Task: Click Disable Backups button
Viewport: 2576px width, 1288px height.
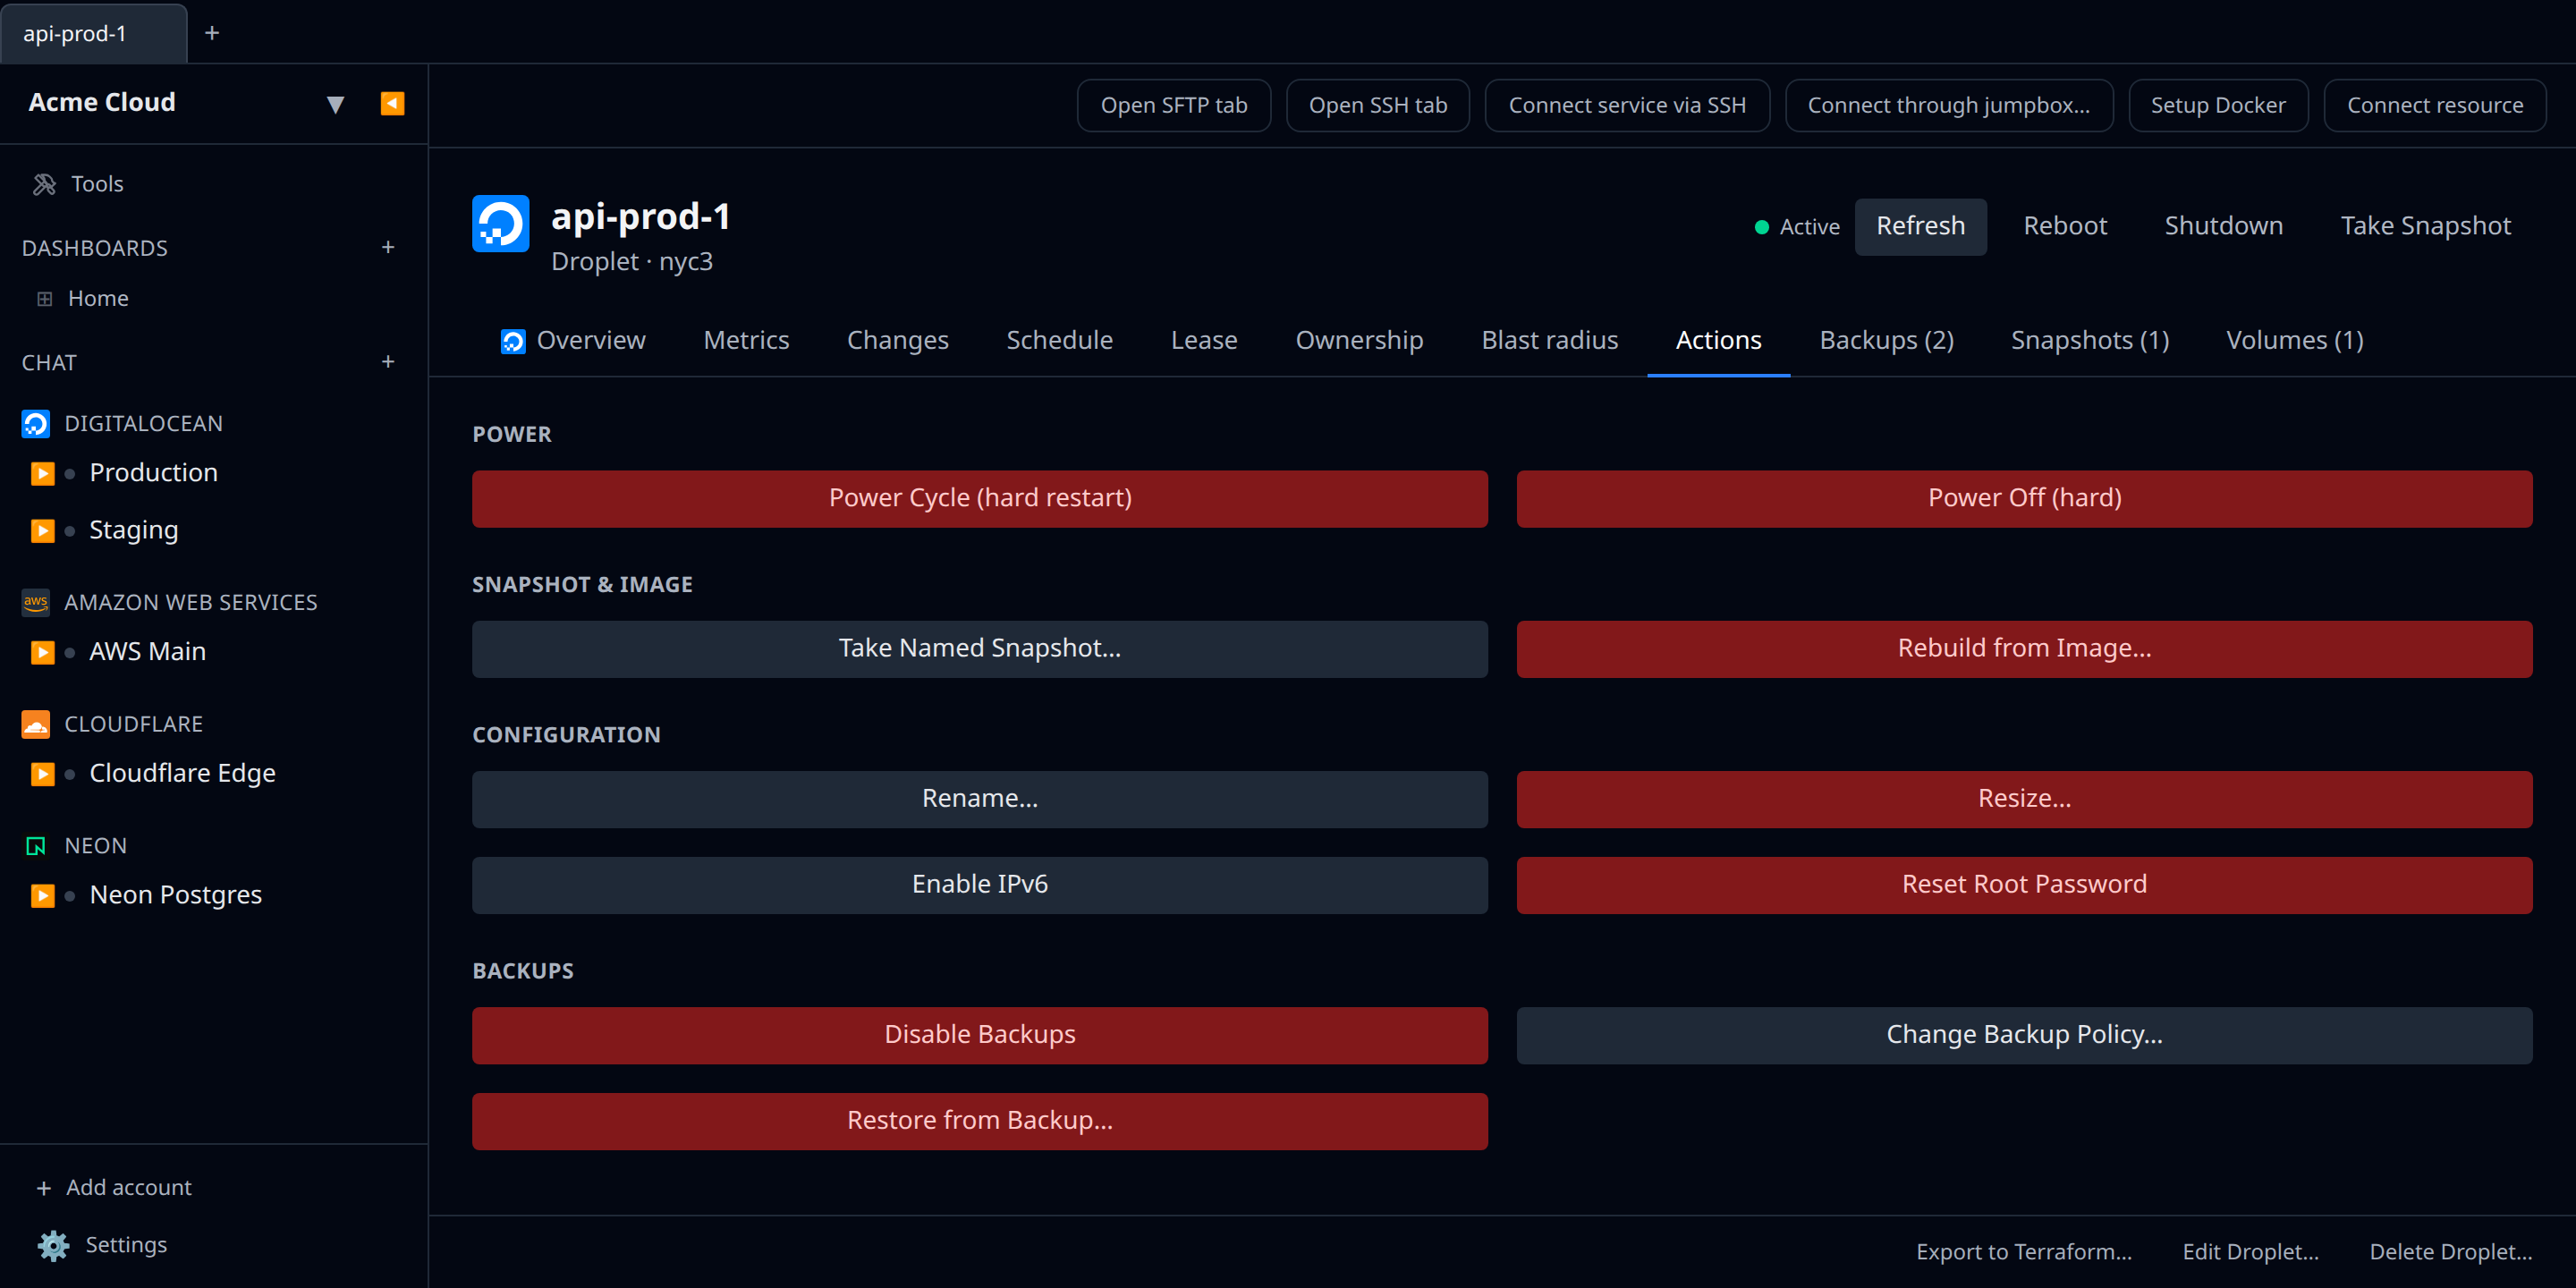Action: coord(980,1035)
